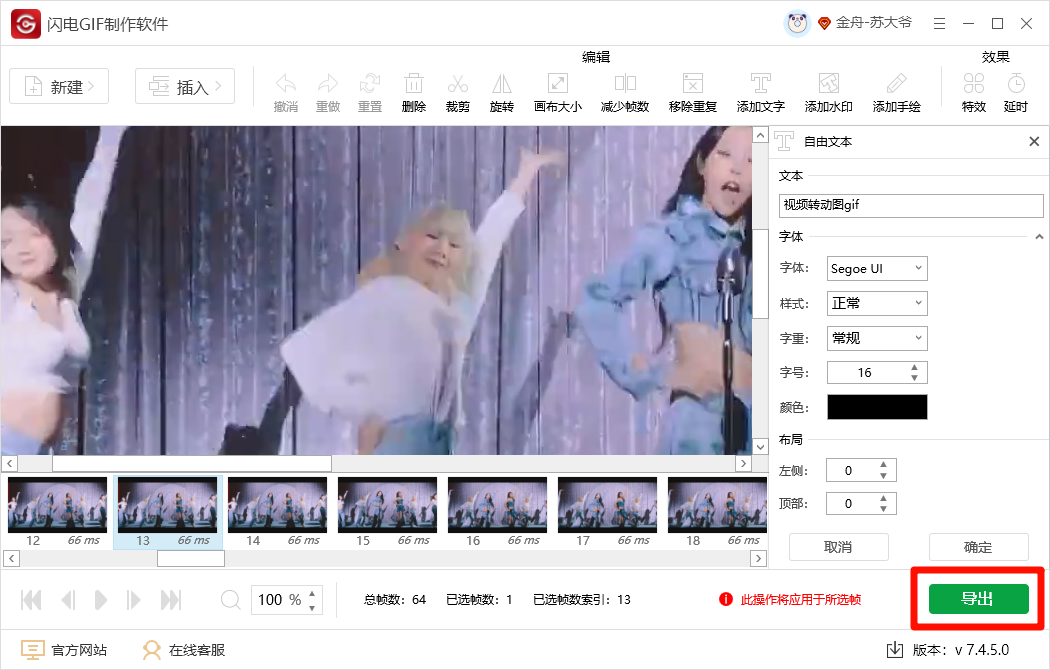
Task: Jump to last frame playback button
Action: click(171, 600)
